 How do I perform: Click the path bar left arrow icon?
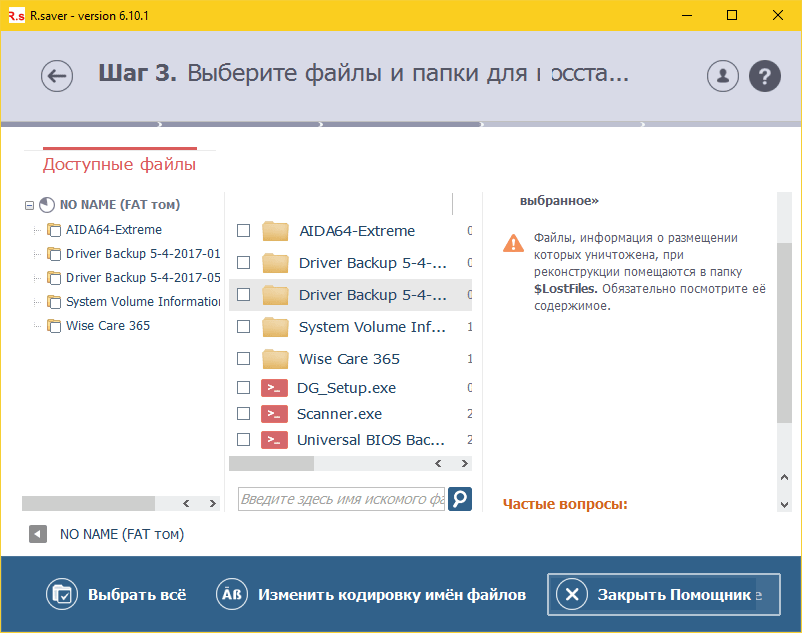click(x=38, y=535)
